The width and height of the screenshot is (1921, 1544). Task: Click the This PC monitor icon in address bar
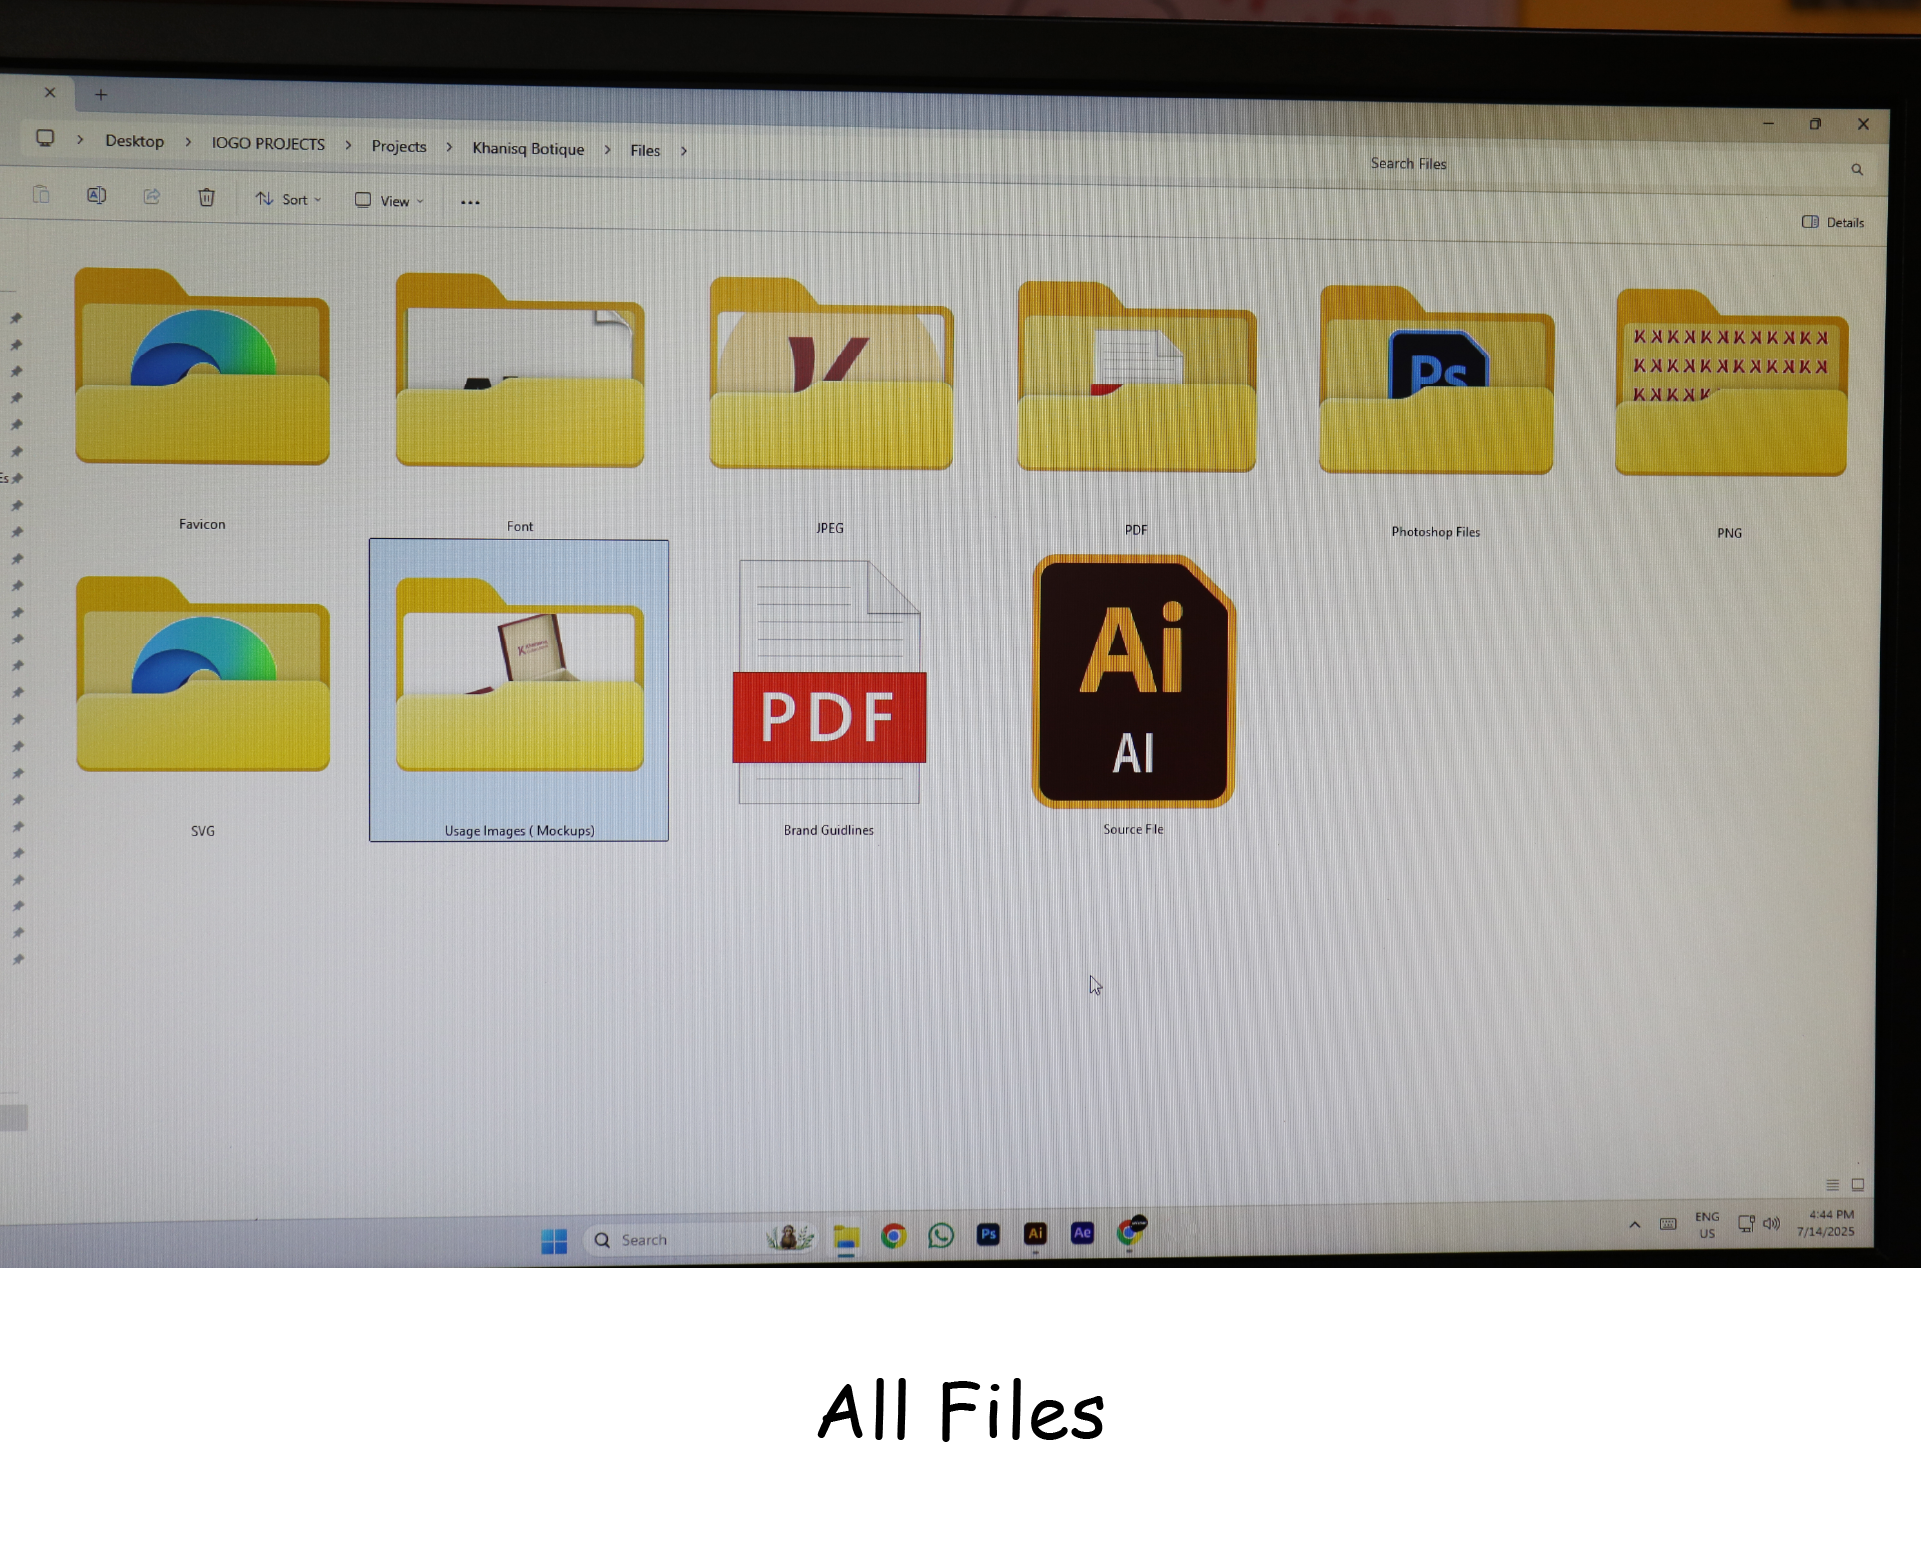click(45, 138)
